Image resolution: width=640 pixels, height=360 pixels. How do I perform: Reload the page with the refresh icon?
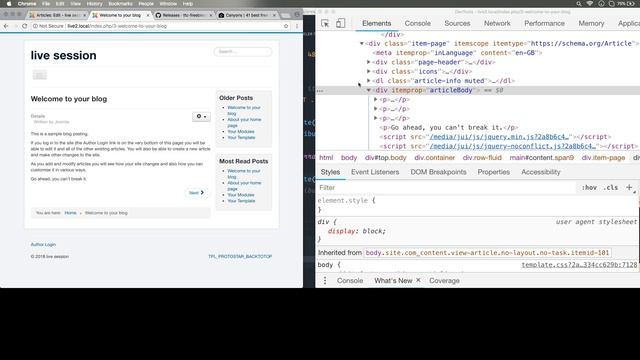[x=24, y=26]
